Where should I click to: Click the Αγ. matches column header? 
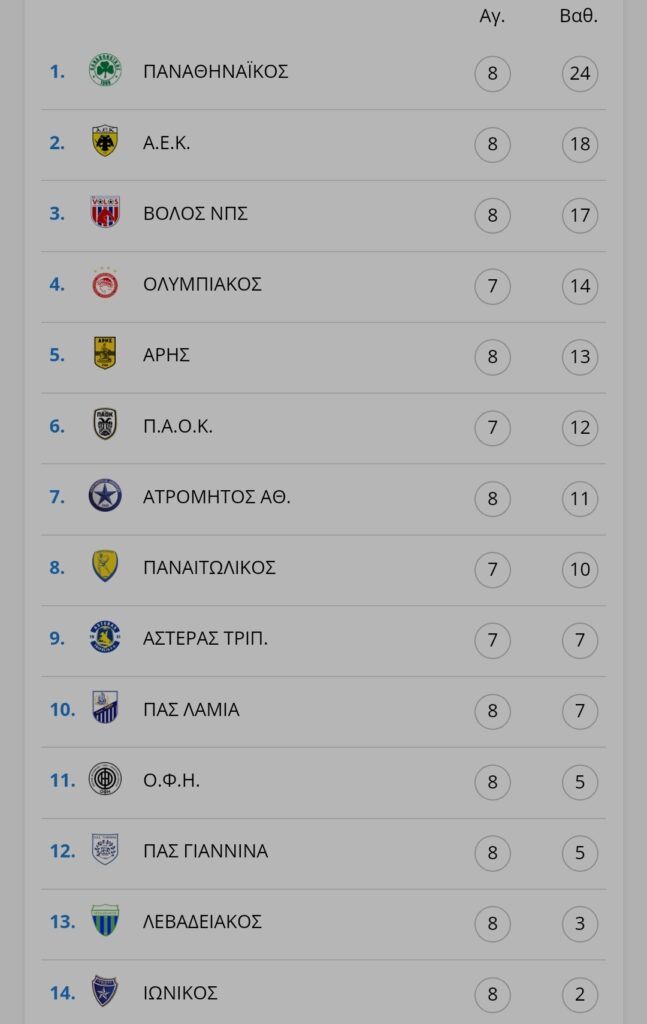pyautogui.click(x=492, y=16)
